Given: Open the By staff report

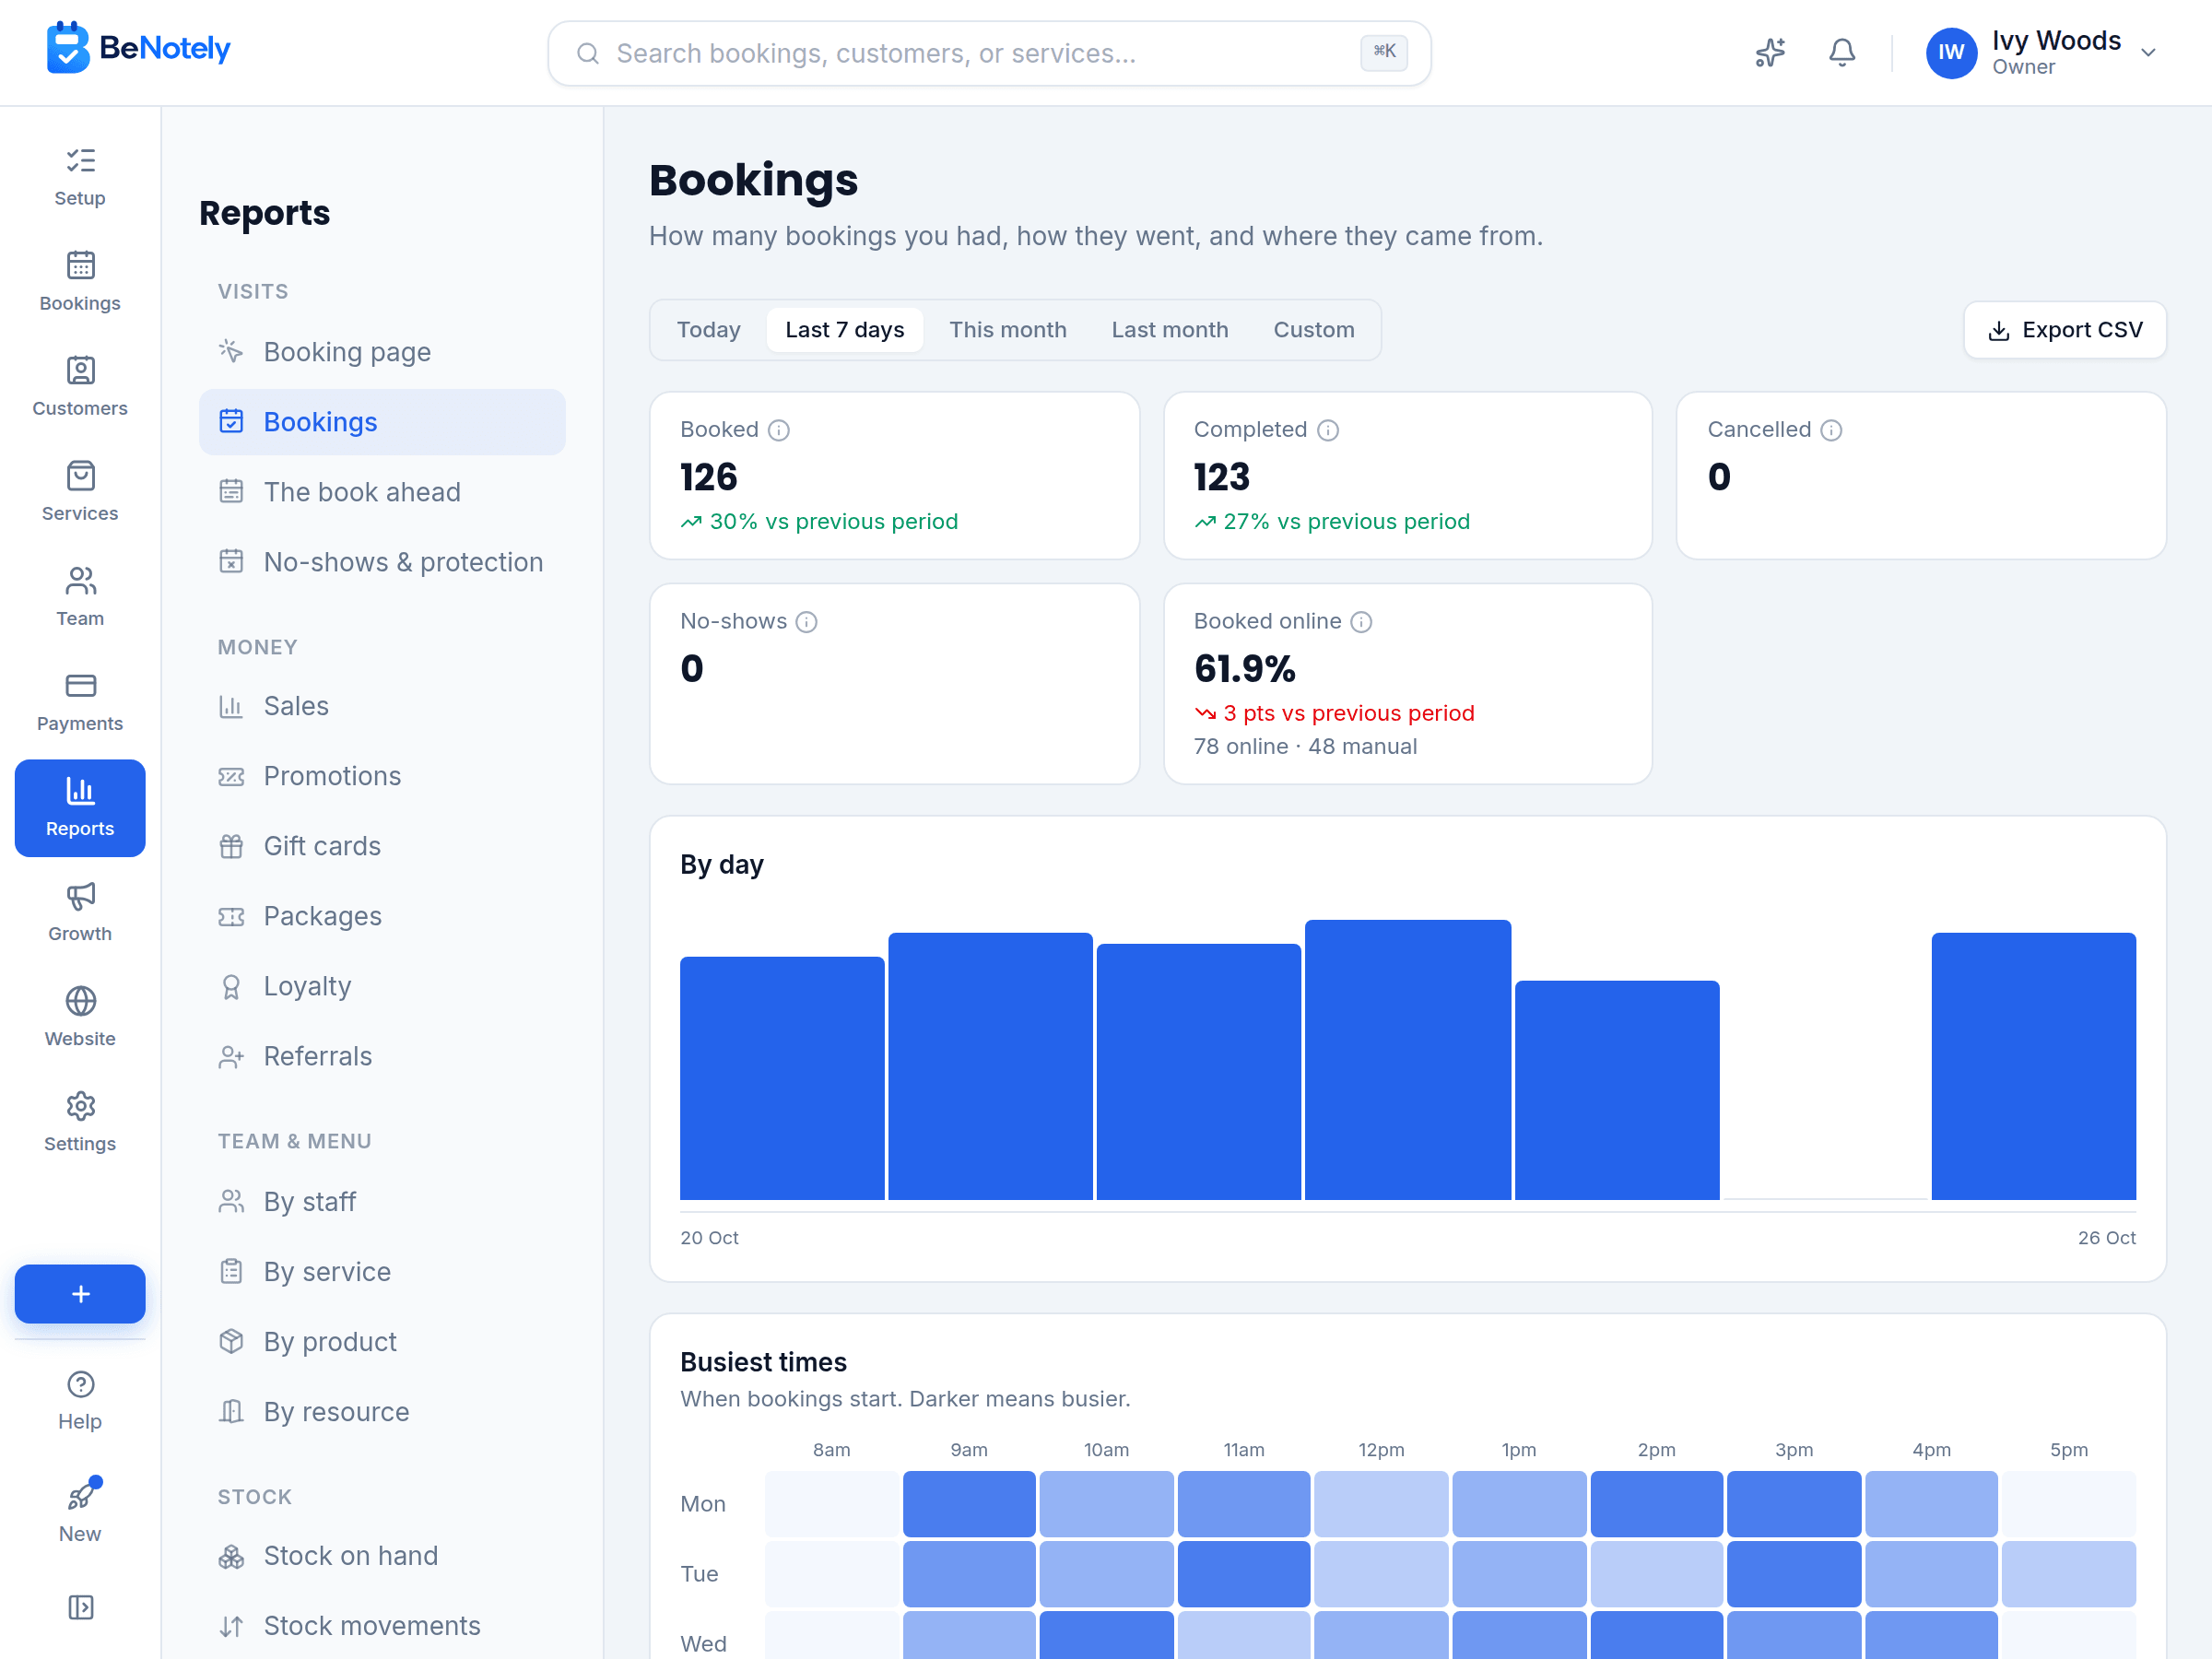Looking at the screenshot, I should click(382, 1202).
